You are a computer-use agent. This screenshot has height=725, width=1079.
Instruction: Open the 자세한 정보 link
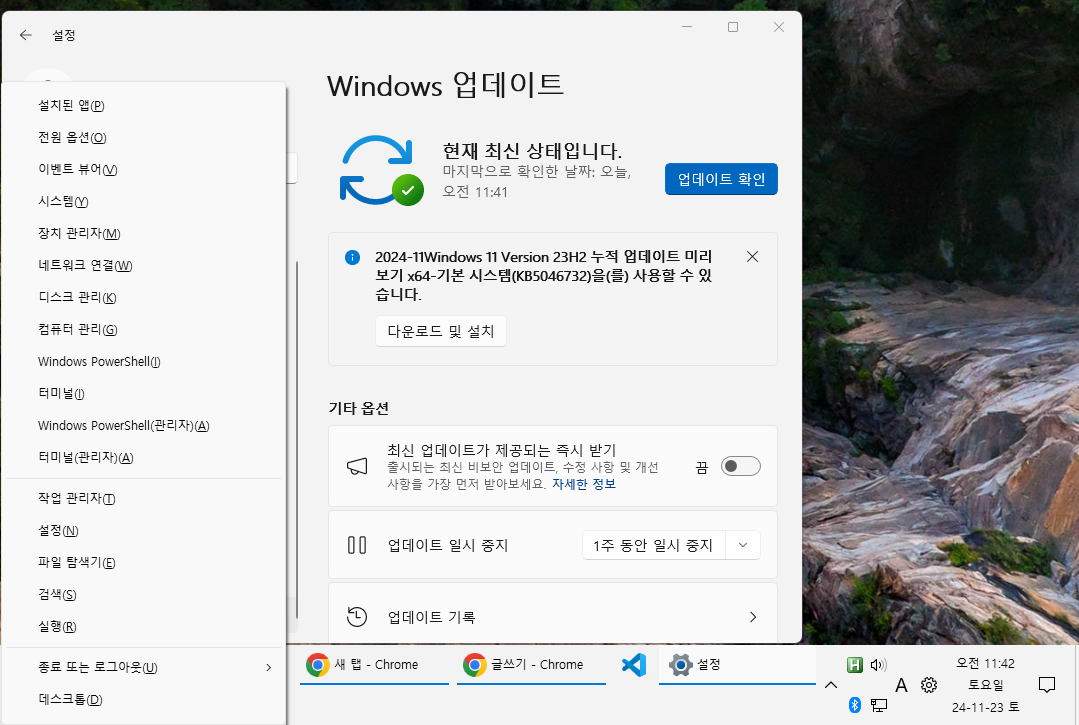click(x=584, y=484)
